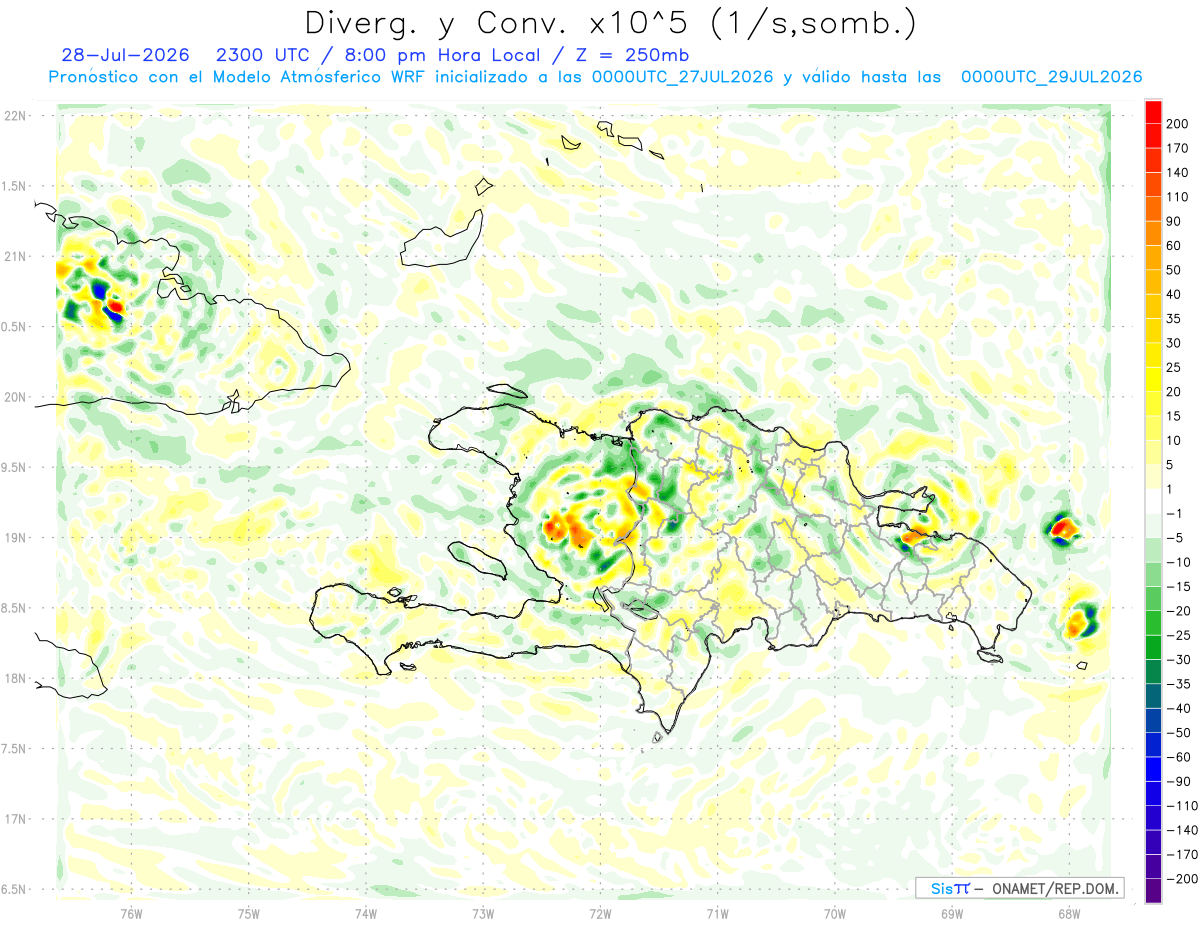
Task: Click the 73W longitude label
Action: coord(483,913)
